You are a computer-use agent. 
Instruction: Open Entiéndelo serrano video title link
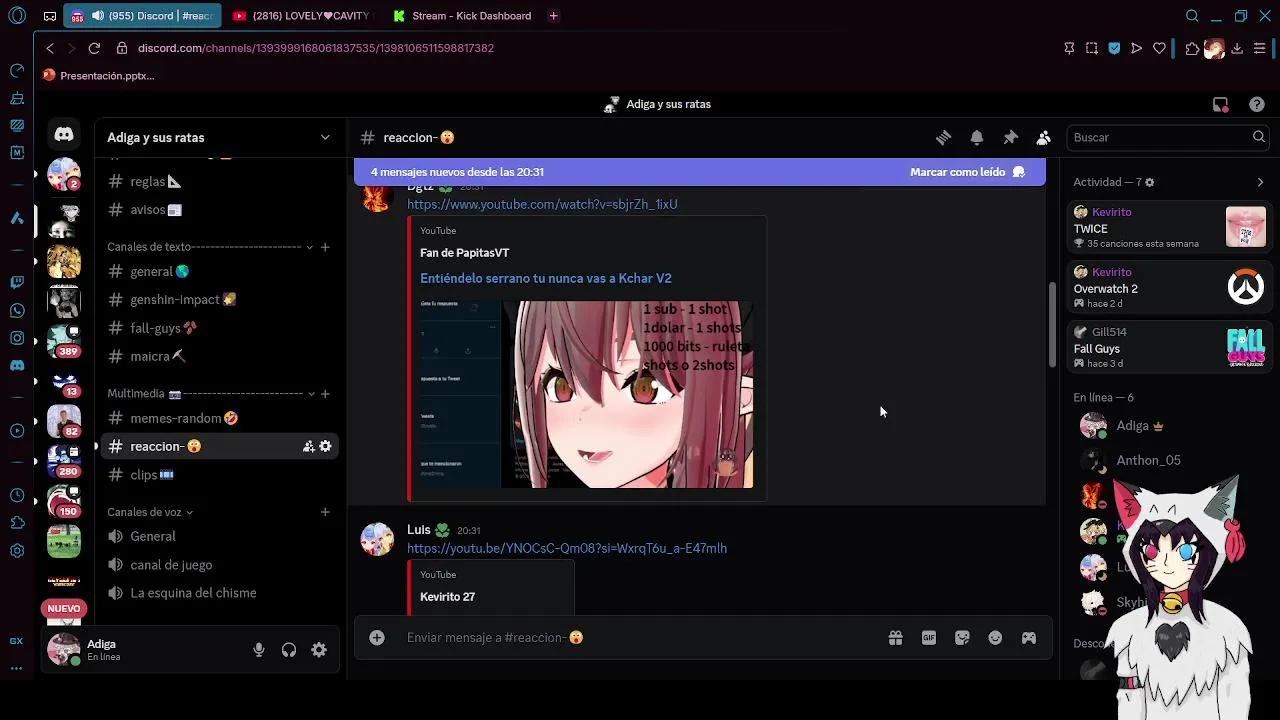(x=546, y=278)
